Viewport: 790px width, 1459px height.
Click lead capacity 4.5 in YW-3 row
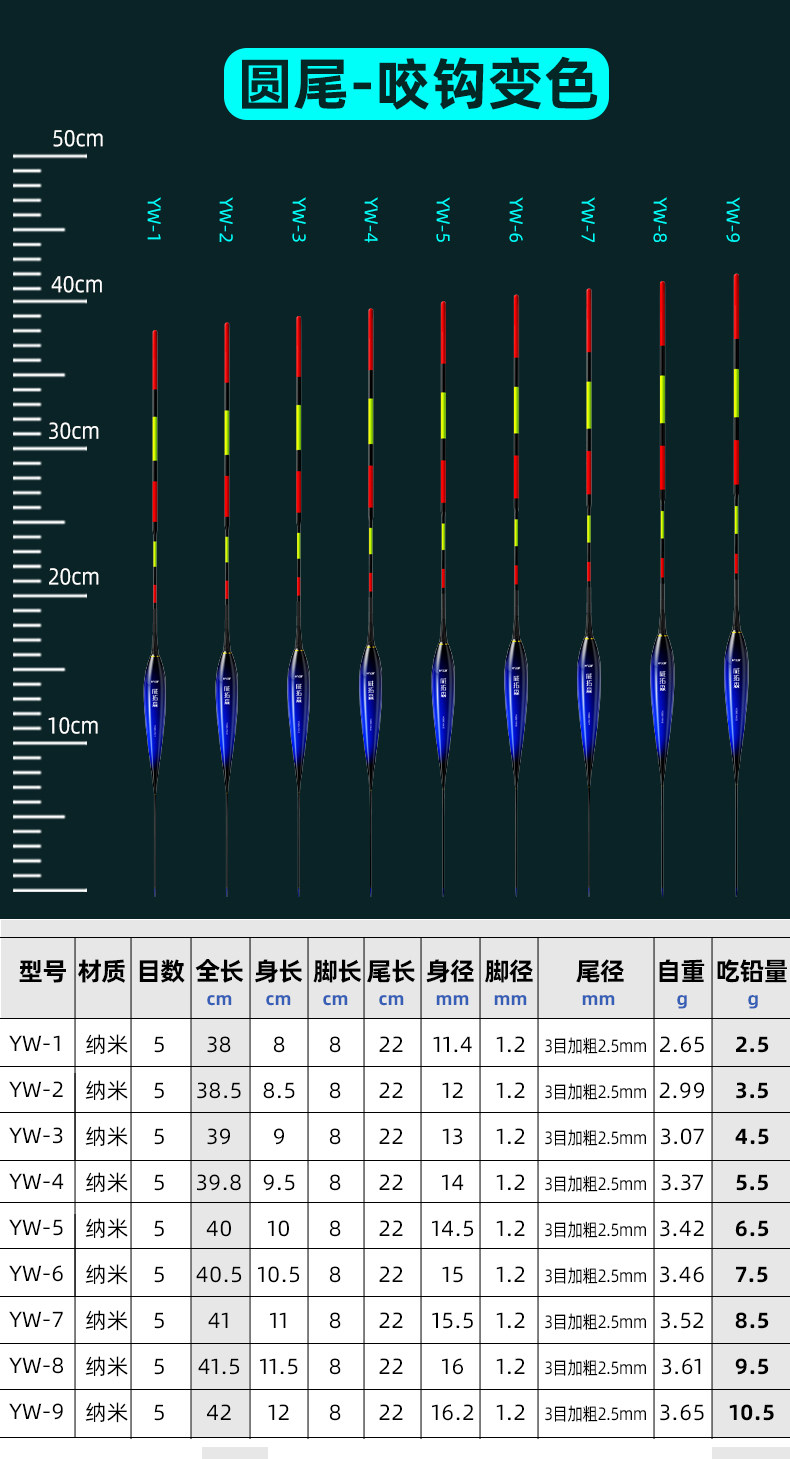point(752,1136)
